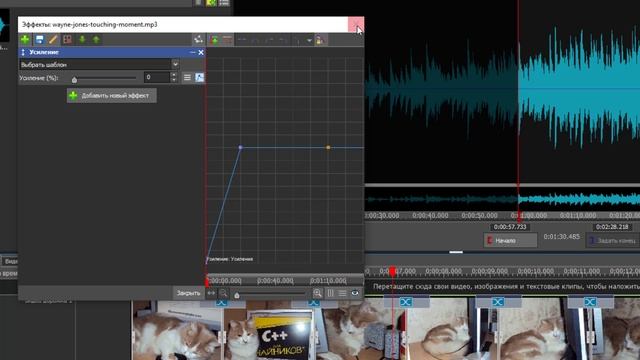
Task: Click the fit-width arrows icon
Action: (x=211, y=293)
